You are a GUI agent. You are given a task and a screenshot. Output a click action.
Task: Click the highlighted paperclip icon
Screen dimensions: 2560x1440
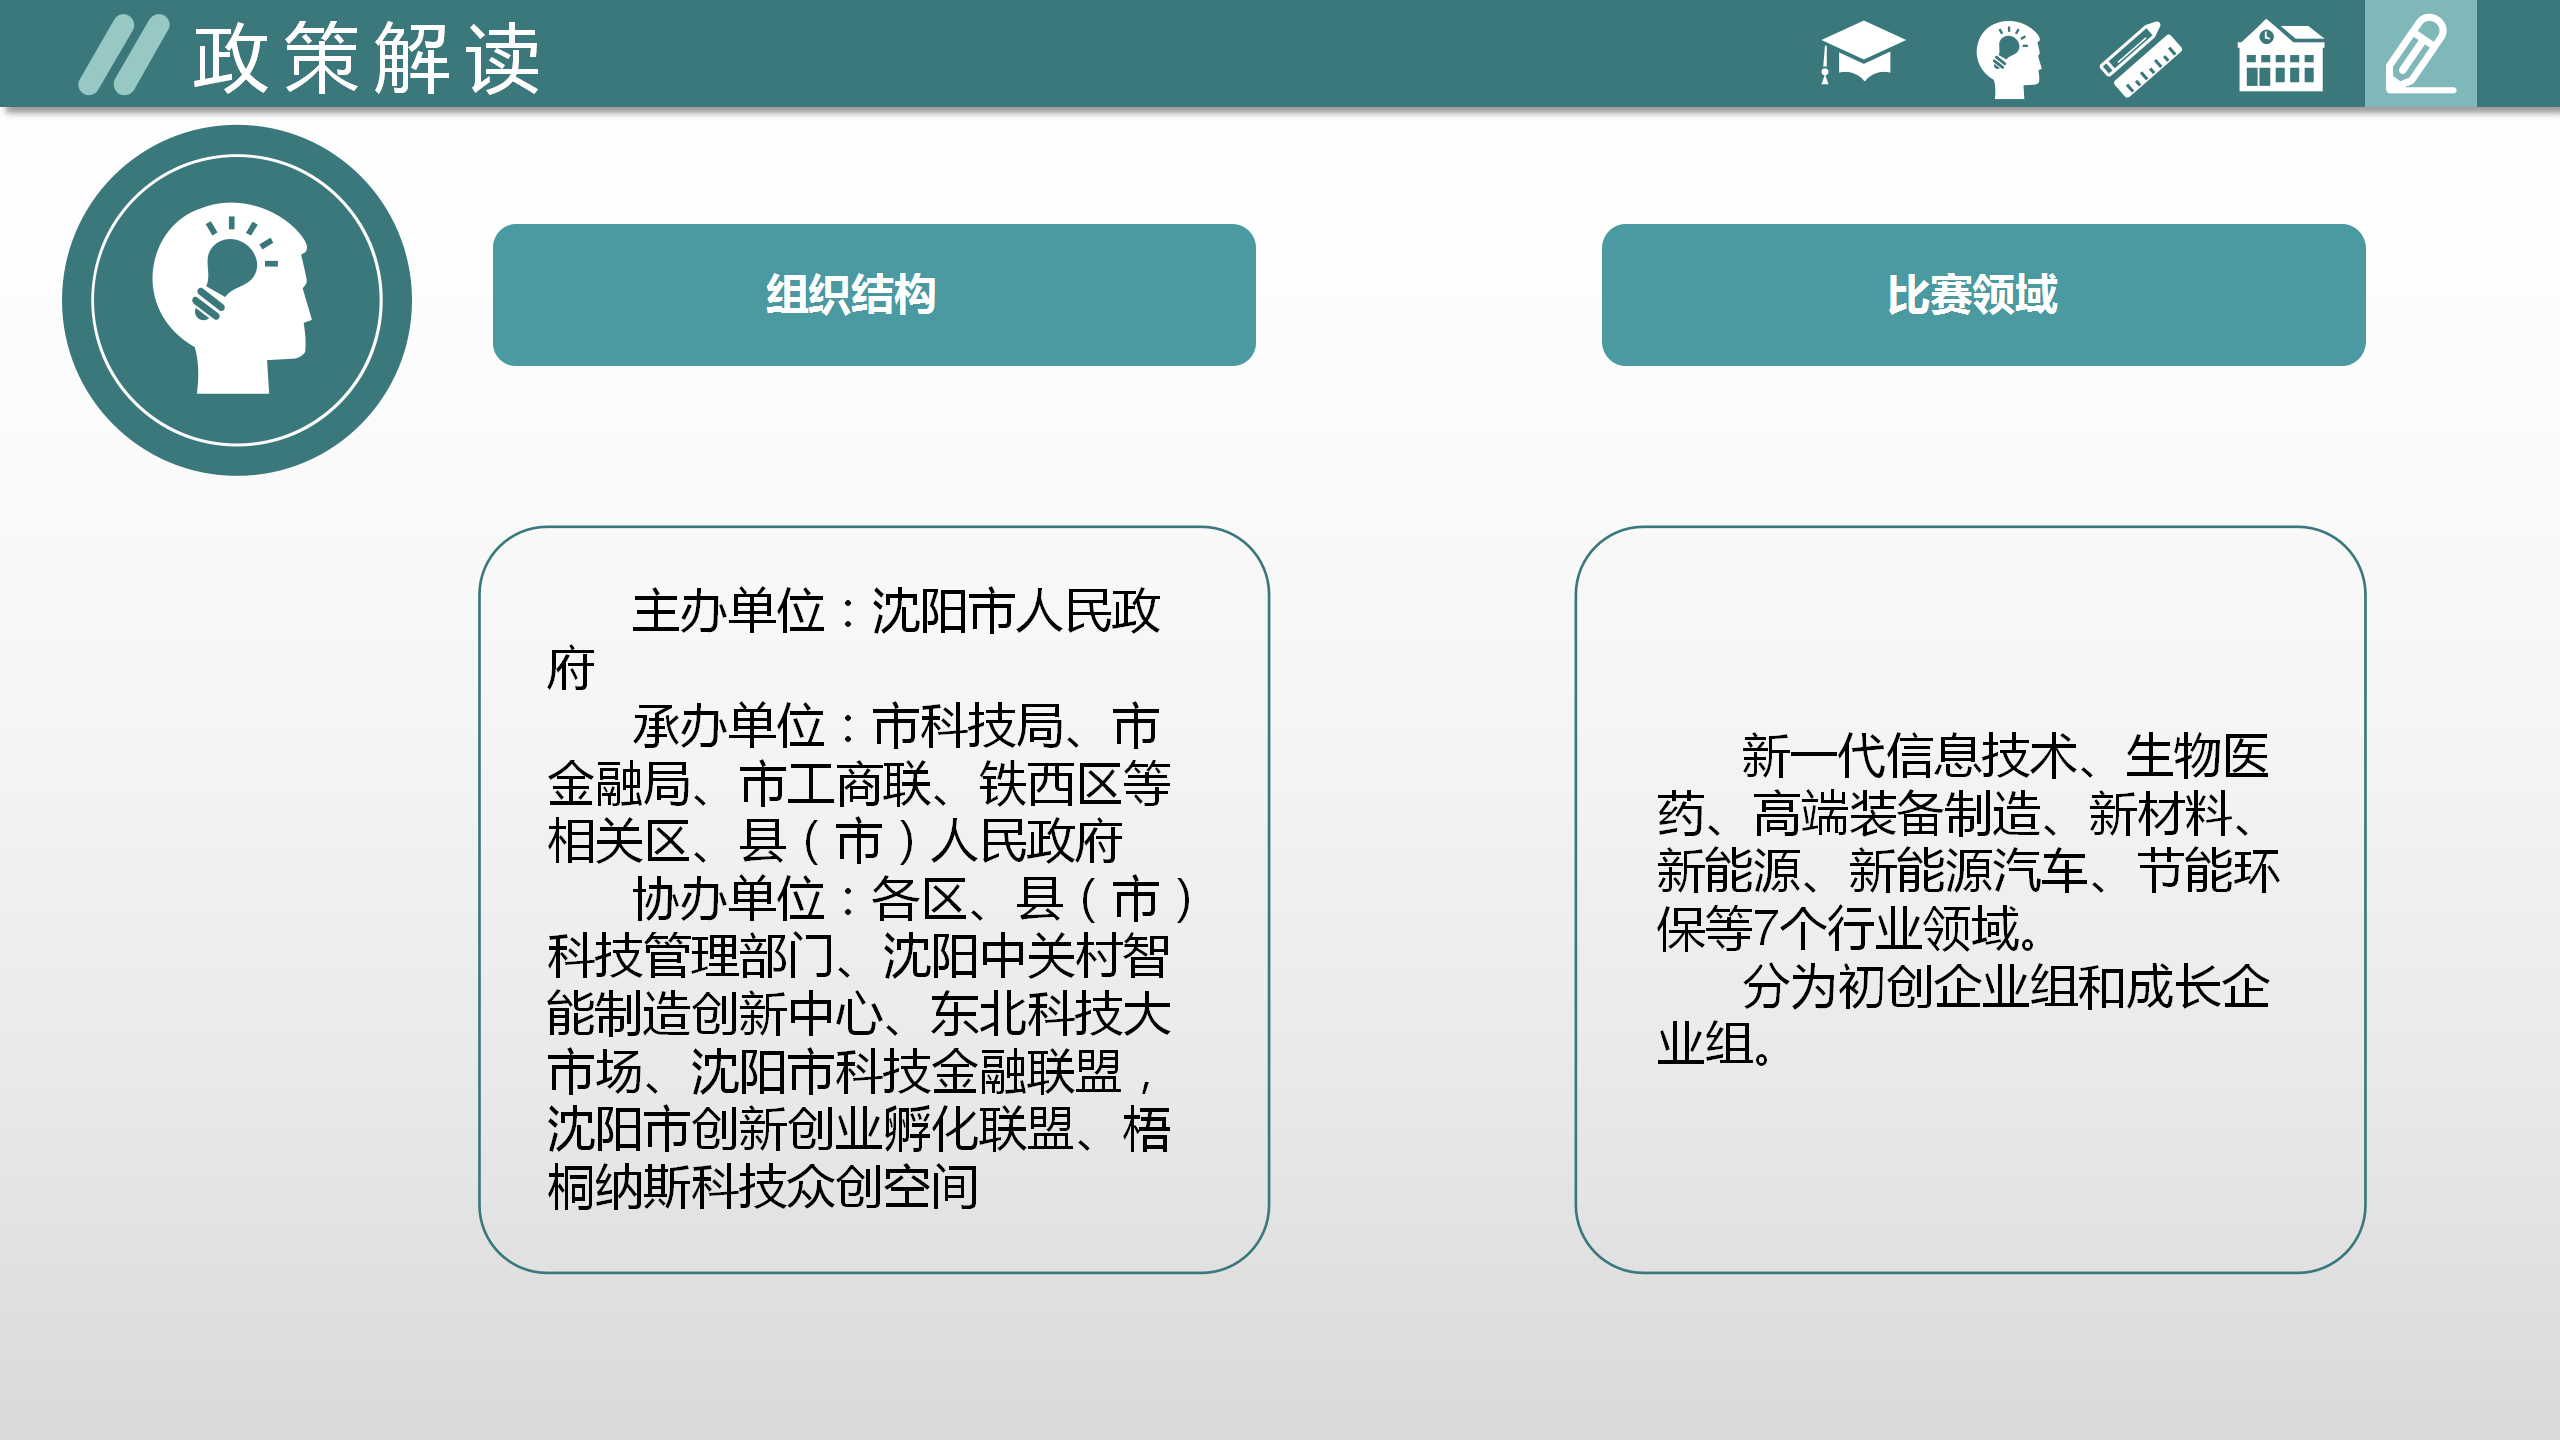[2420, 54]
